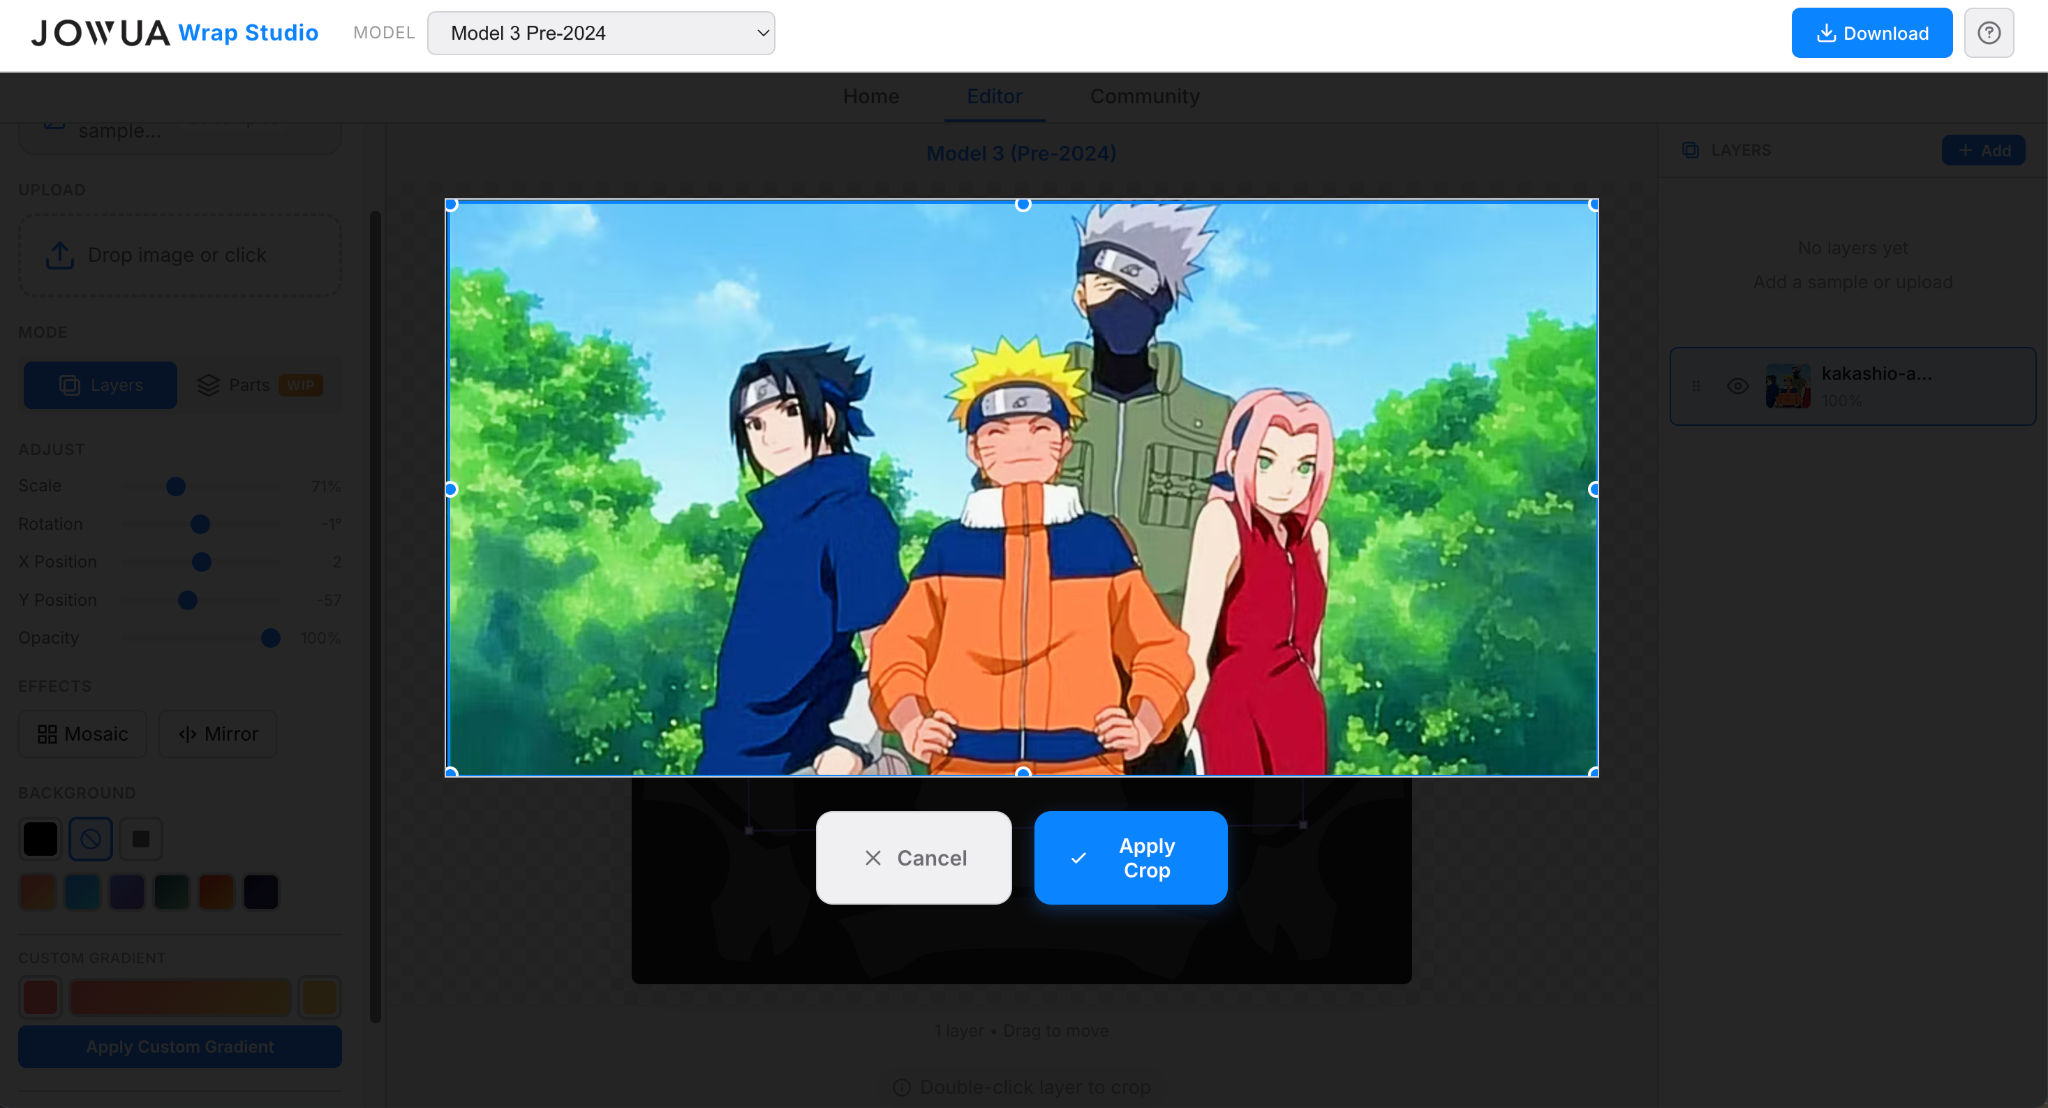The height and width of the screenshot is (1108, 2048).
Task: Click bottom-right crop corner handle
Action: 1593,771
